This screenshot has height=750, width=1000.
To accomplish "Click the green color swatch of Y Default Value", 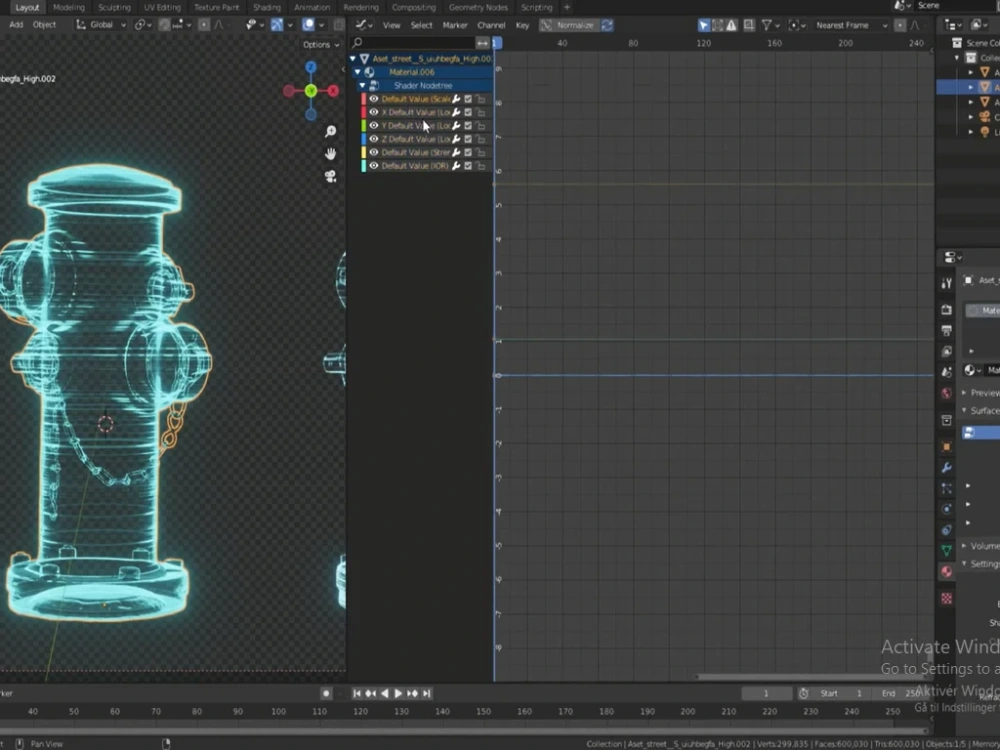I will (x=363, y=125).
